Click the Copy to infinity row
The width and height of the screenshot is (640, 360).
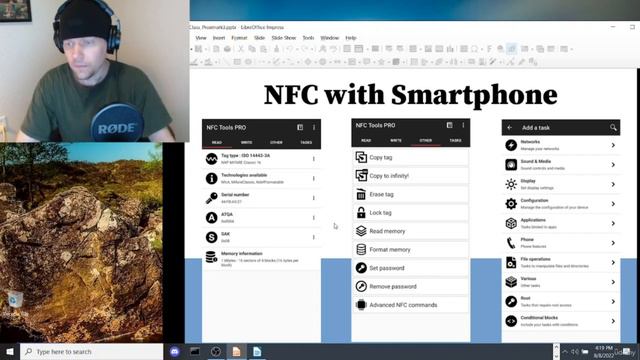click(411, 176)
